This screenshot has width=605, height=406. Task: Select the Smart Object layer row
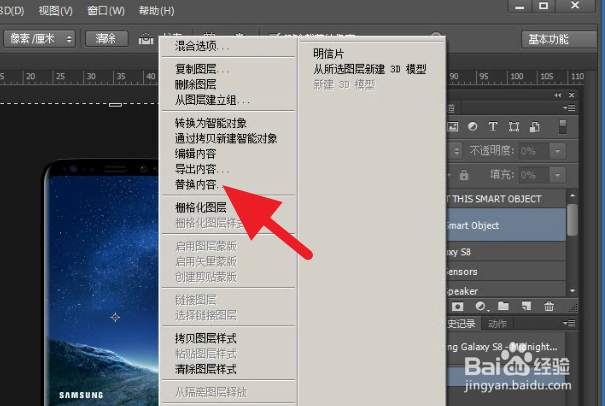pos(506,225)
